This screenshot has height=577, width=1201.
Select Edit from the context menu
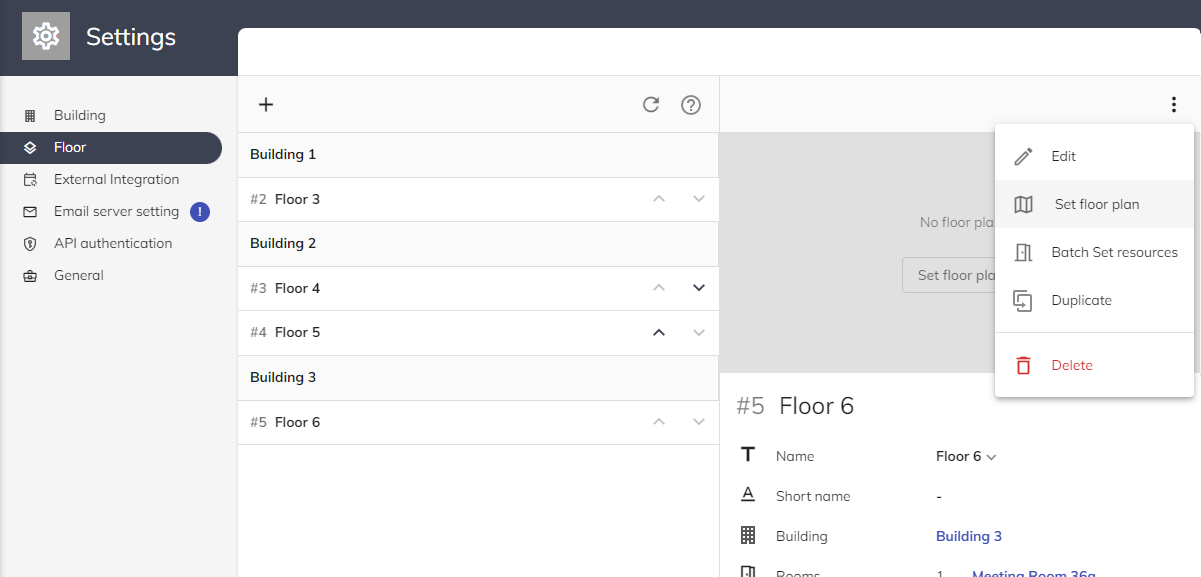(x=1063, y=157)
